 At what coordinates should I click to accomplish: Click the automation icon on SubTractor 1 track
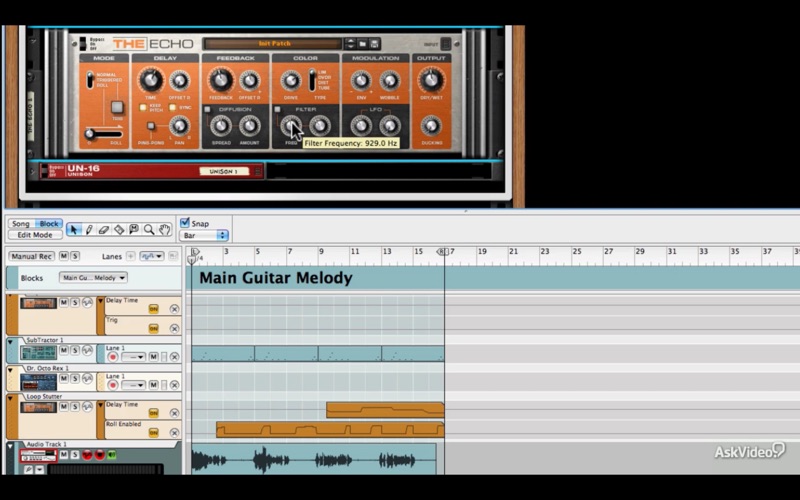[x=87, y=351]
